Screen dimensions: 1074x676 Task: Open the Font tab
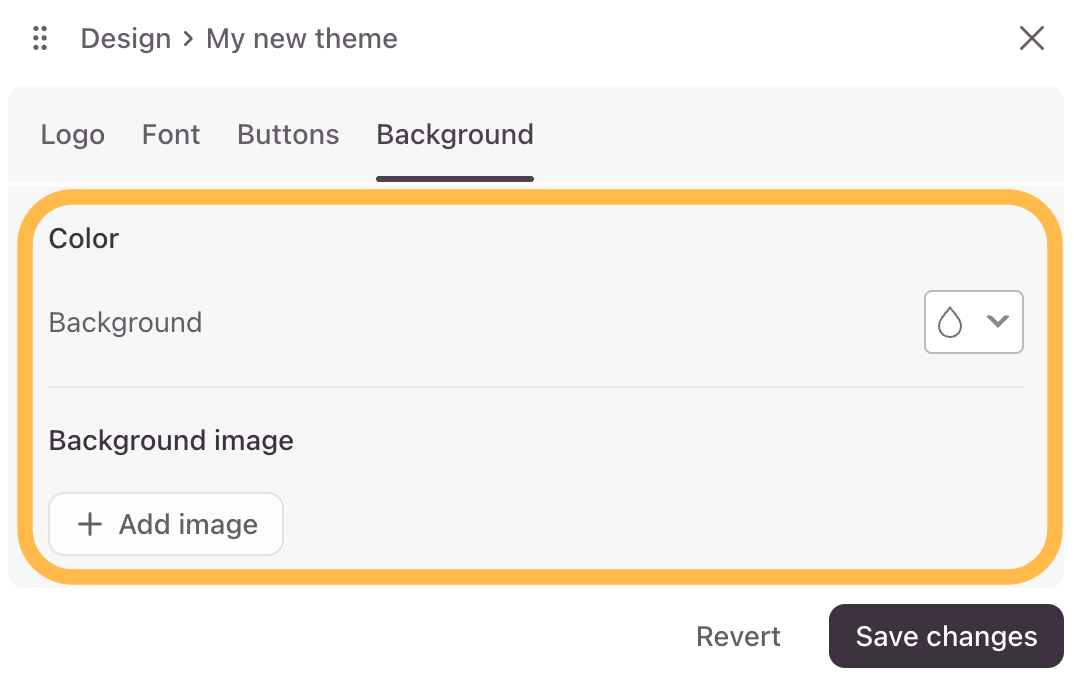171,134
